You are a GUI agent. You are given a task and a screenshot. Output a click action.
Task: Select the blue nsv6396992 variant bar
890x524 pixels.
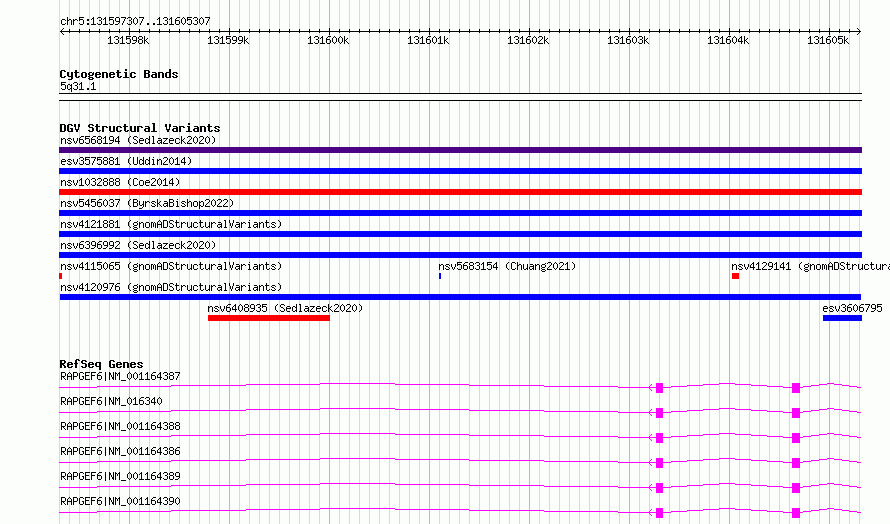(460, 255)
